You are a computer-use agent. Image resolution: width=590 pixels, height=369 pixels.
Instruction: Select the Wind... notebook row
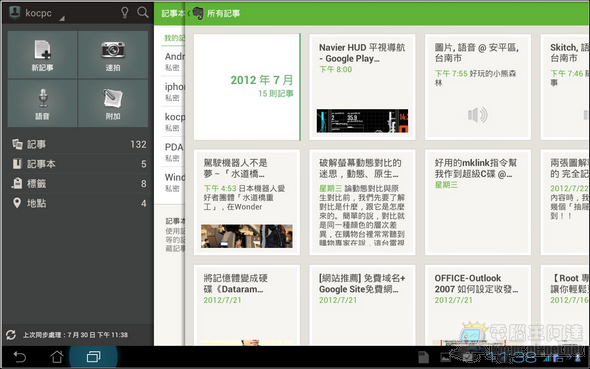pyautogui.click(x=173, y=182)
